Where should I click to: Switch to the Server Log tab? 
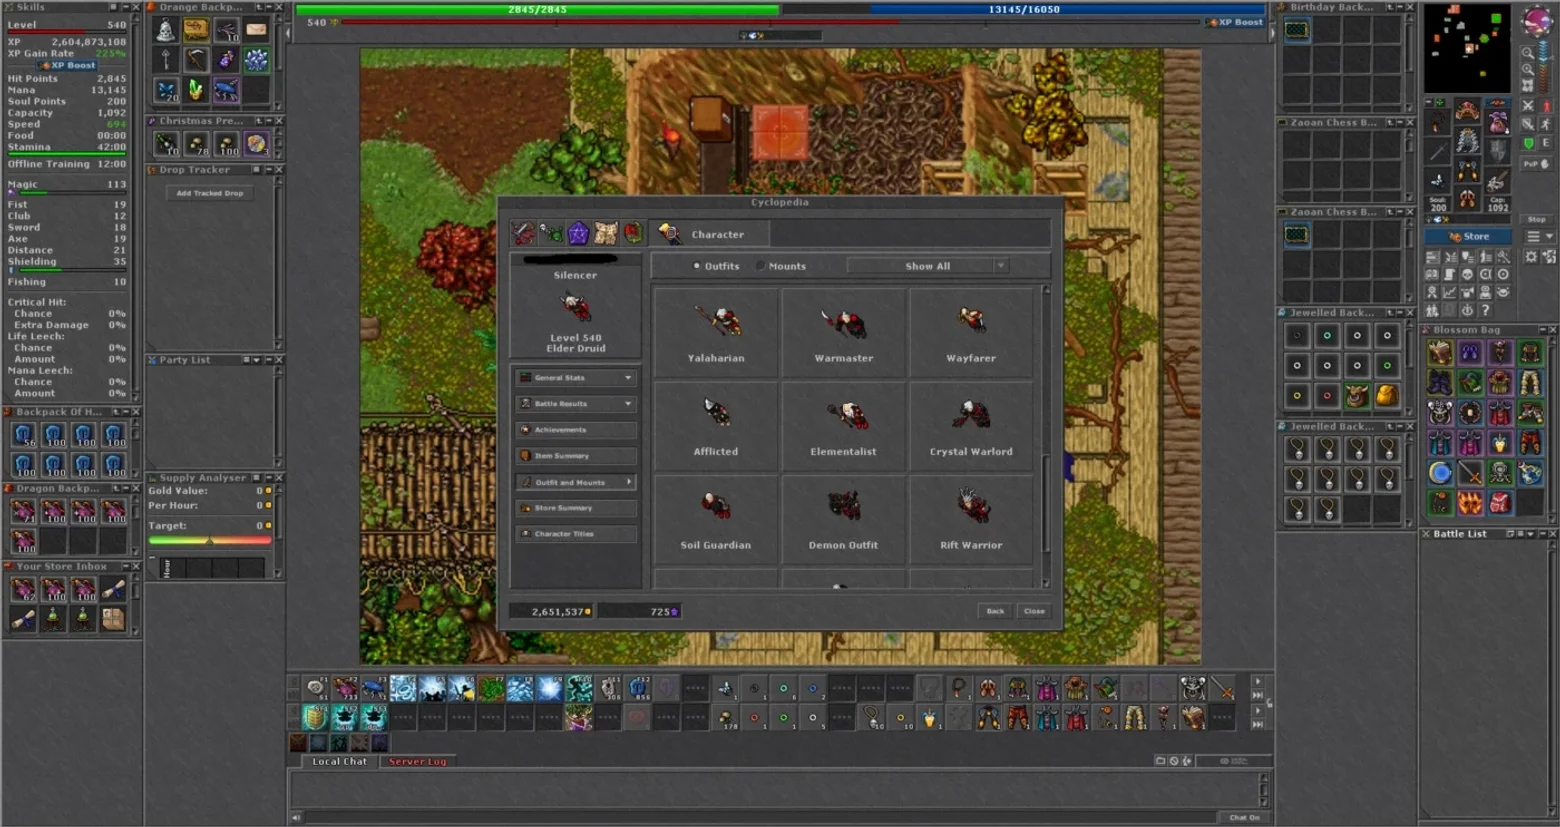point(417,762)
